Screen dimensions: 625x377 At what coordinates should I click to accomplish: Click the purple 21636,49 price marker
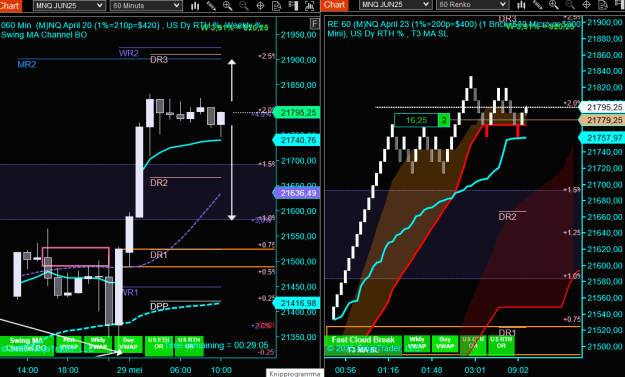click(x=297, y=193)
